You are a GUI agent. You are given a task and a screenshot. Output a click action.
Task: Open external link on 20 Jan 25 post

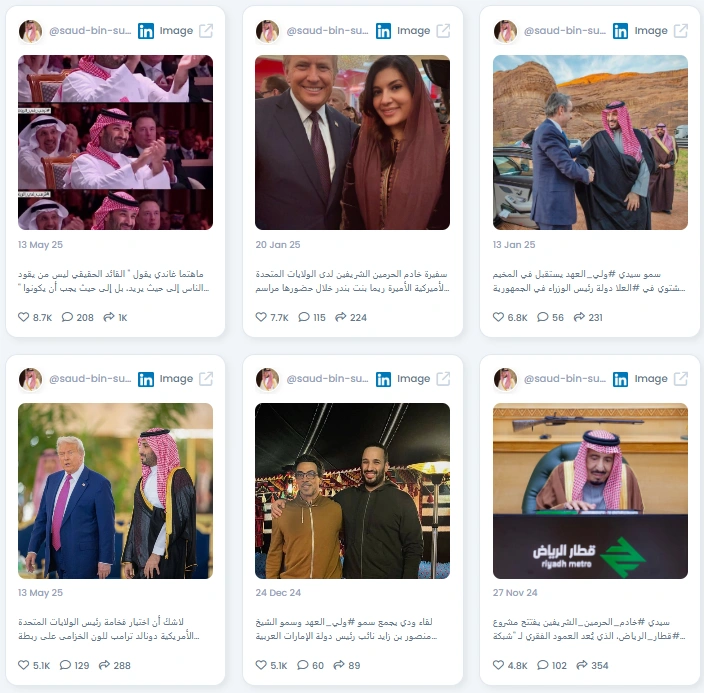pyautogui.click(x=443, y=31)
